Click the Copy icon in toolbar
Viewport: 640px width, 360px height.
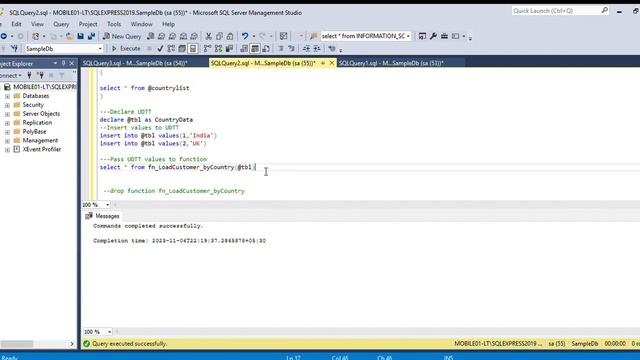click(220, 36)
